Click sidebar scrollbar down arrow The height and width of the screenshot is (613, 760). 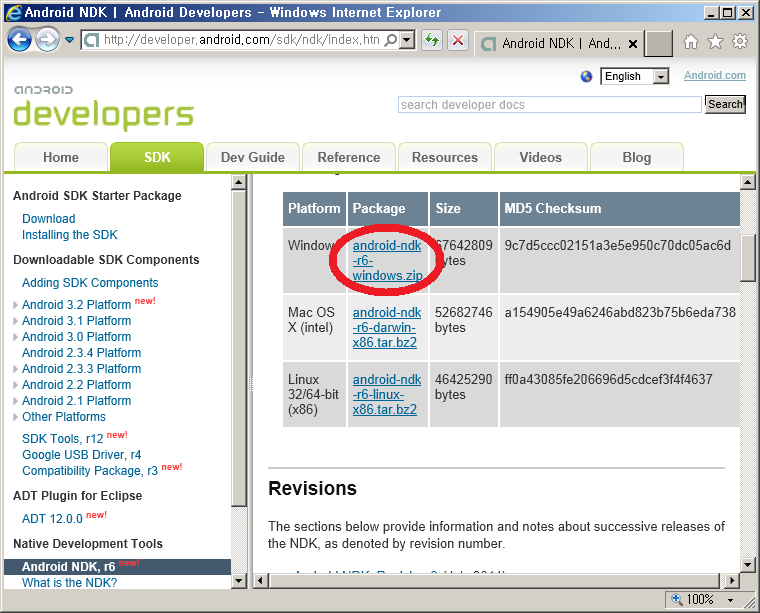click(x=238, y=581)
